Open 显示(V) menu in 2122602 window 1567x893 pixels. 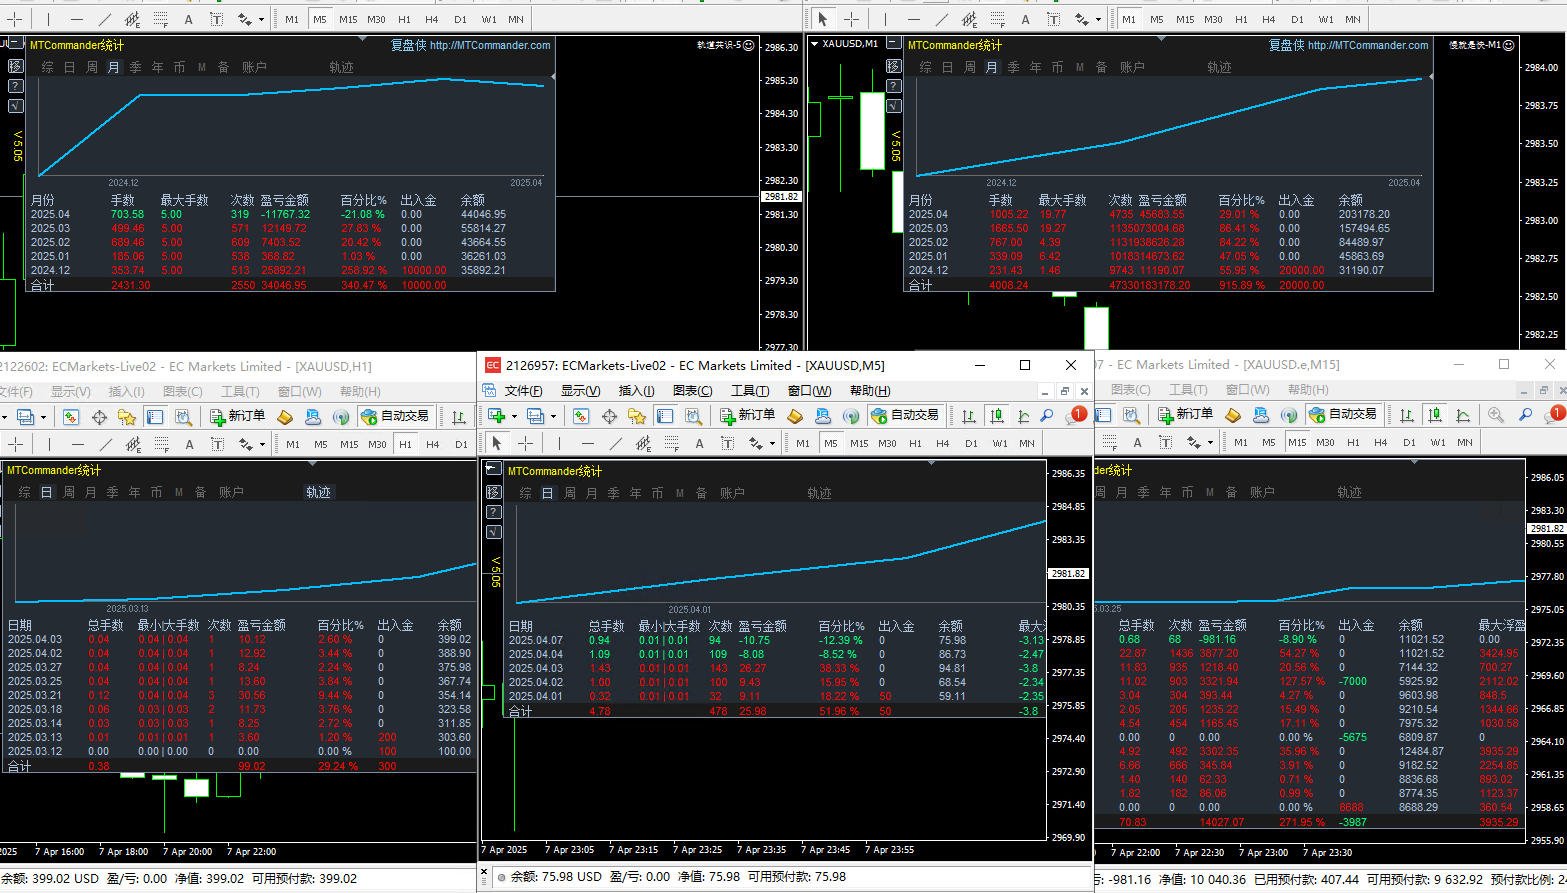point(71,392)
